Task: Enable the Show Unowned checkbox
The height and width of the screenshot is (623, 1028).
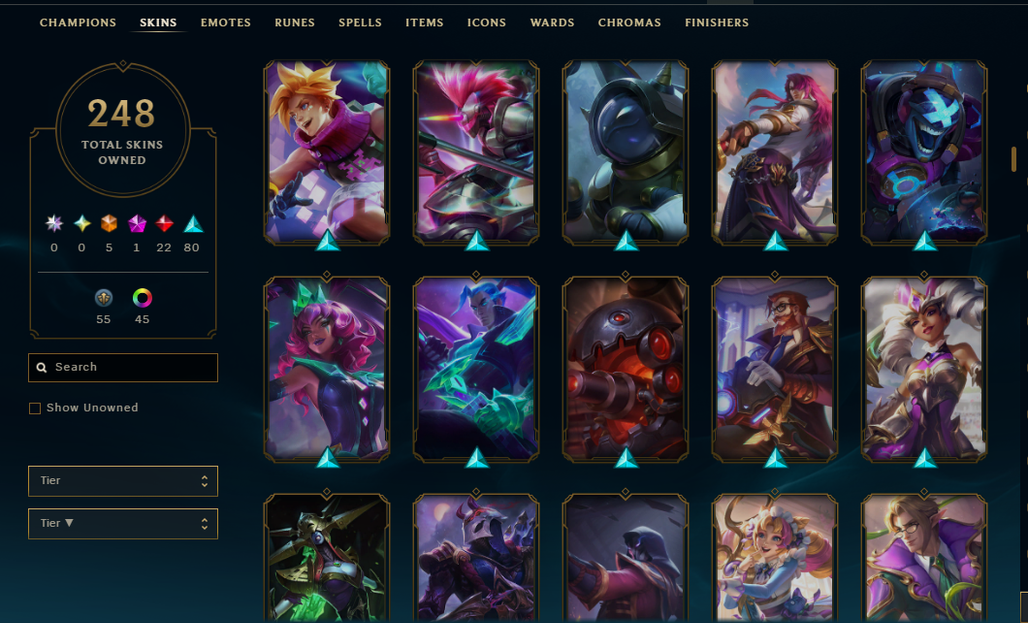Action: pos(35,408)
